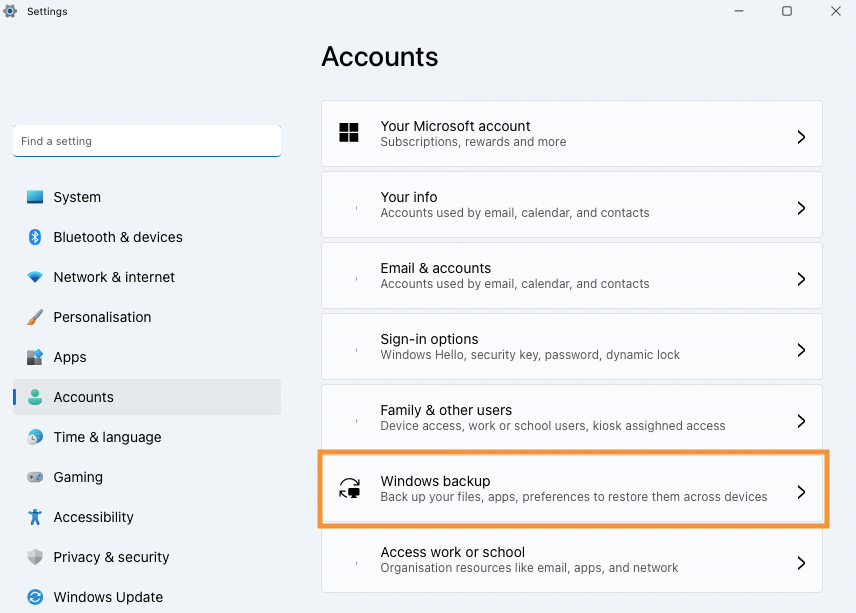Viewport: 856px width, 613px height.
Task: Click the Accessibility figure icon
Action: [35, 517]
